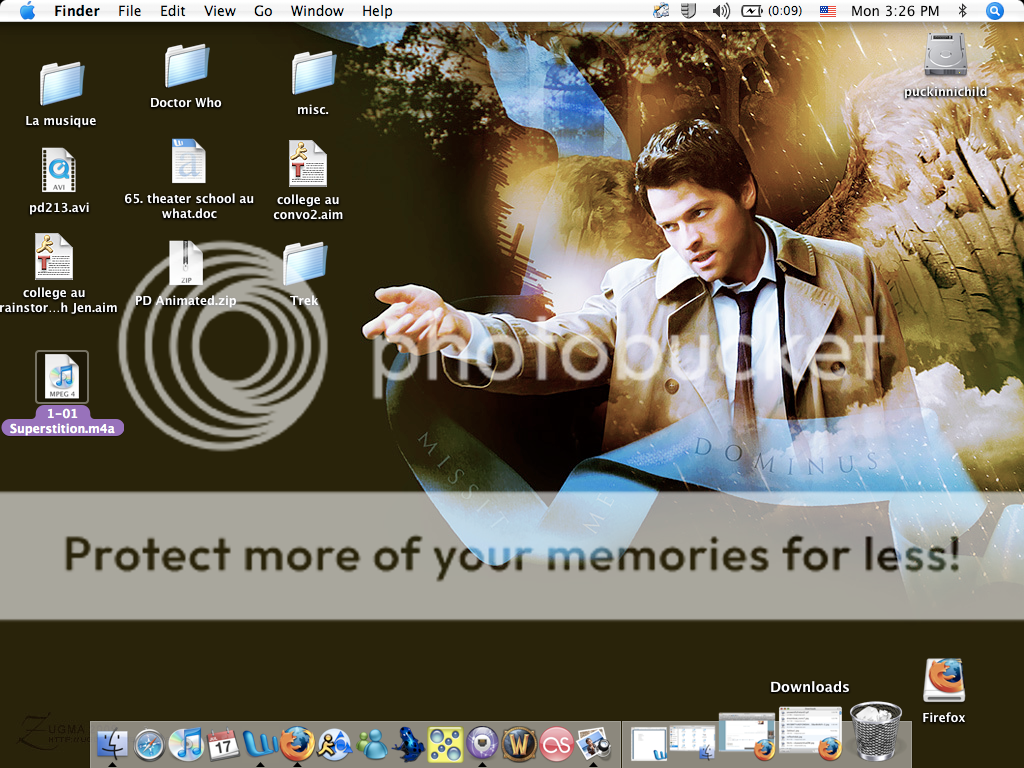Select 1-01 Superstition.m4a audio file
Viewport: 1024px width, 768px height.
pos(62,392)
